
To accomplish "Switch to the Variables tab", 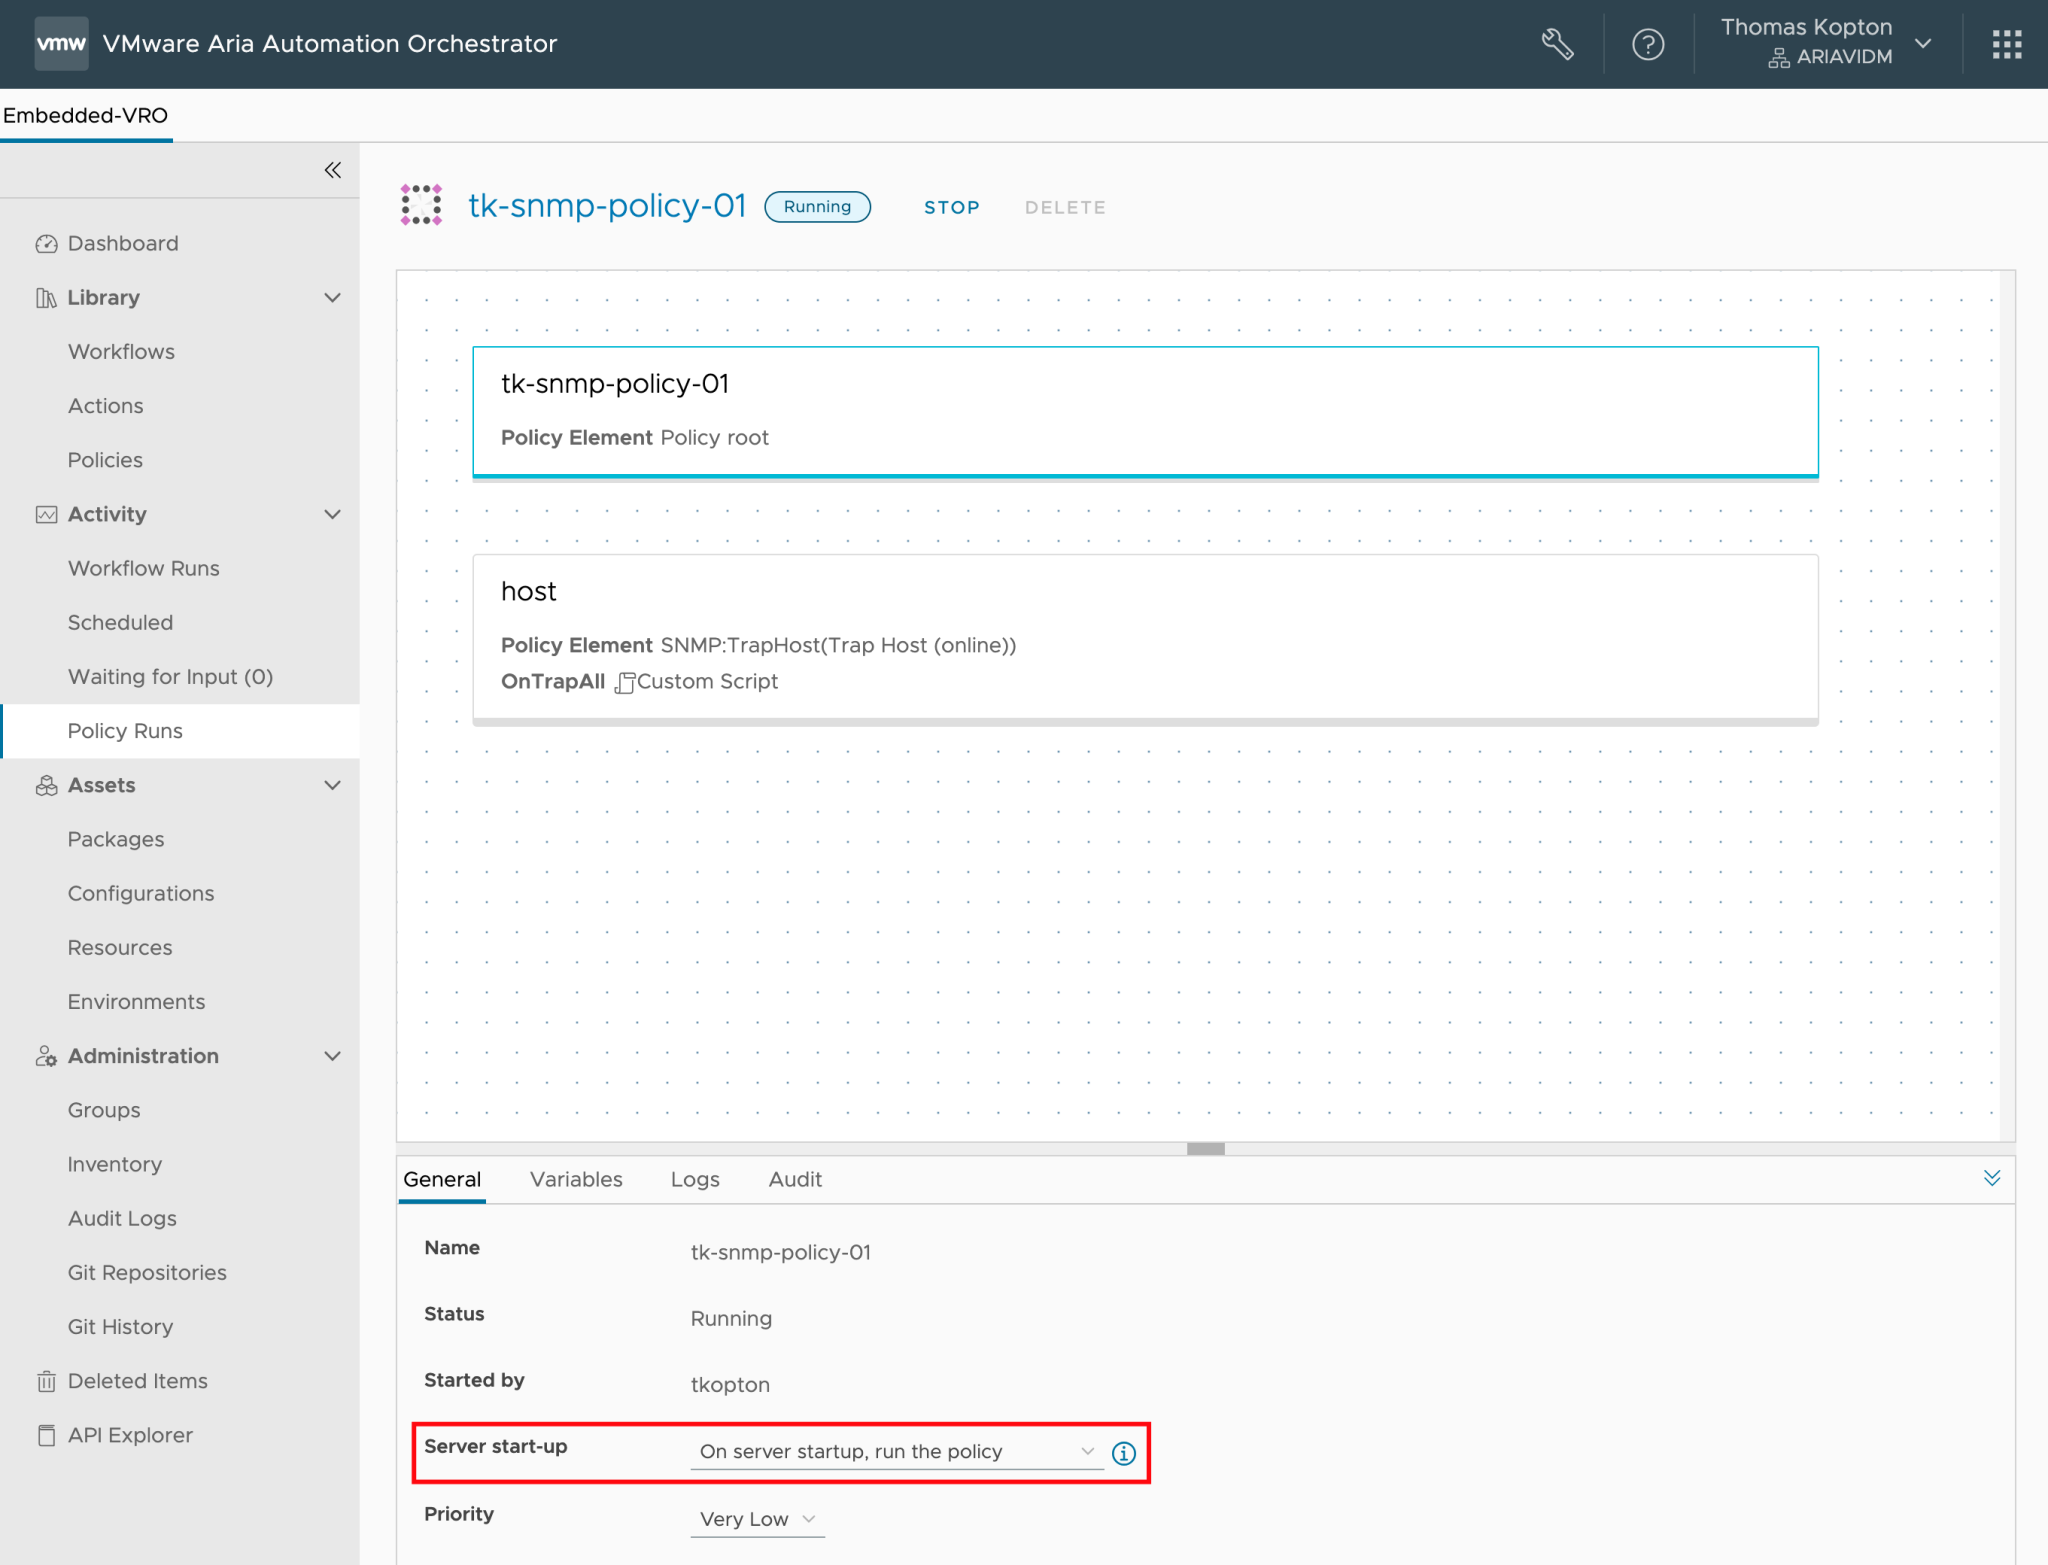I will coord(575,1179).
